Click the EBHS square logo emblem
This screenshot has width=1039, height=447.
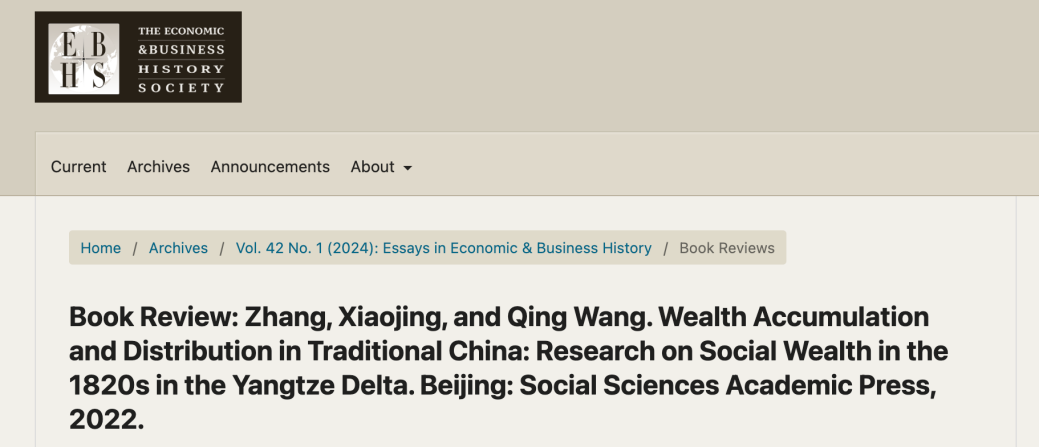(x=84, y=58)
